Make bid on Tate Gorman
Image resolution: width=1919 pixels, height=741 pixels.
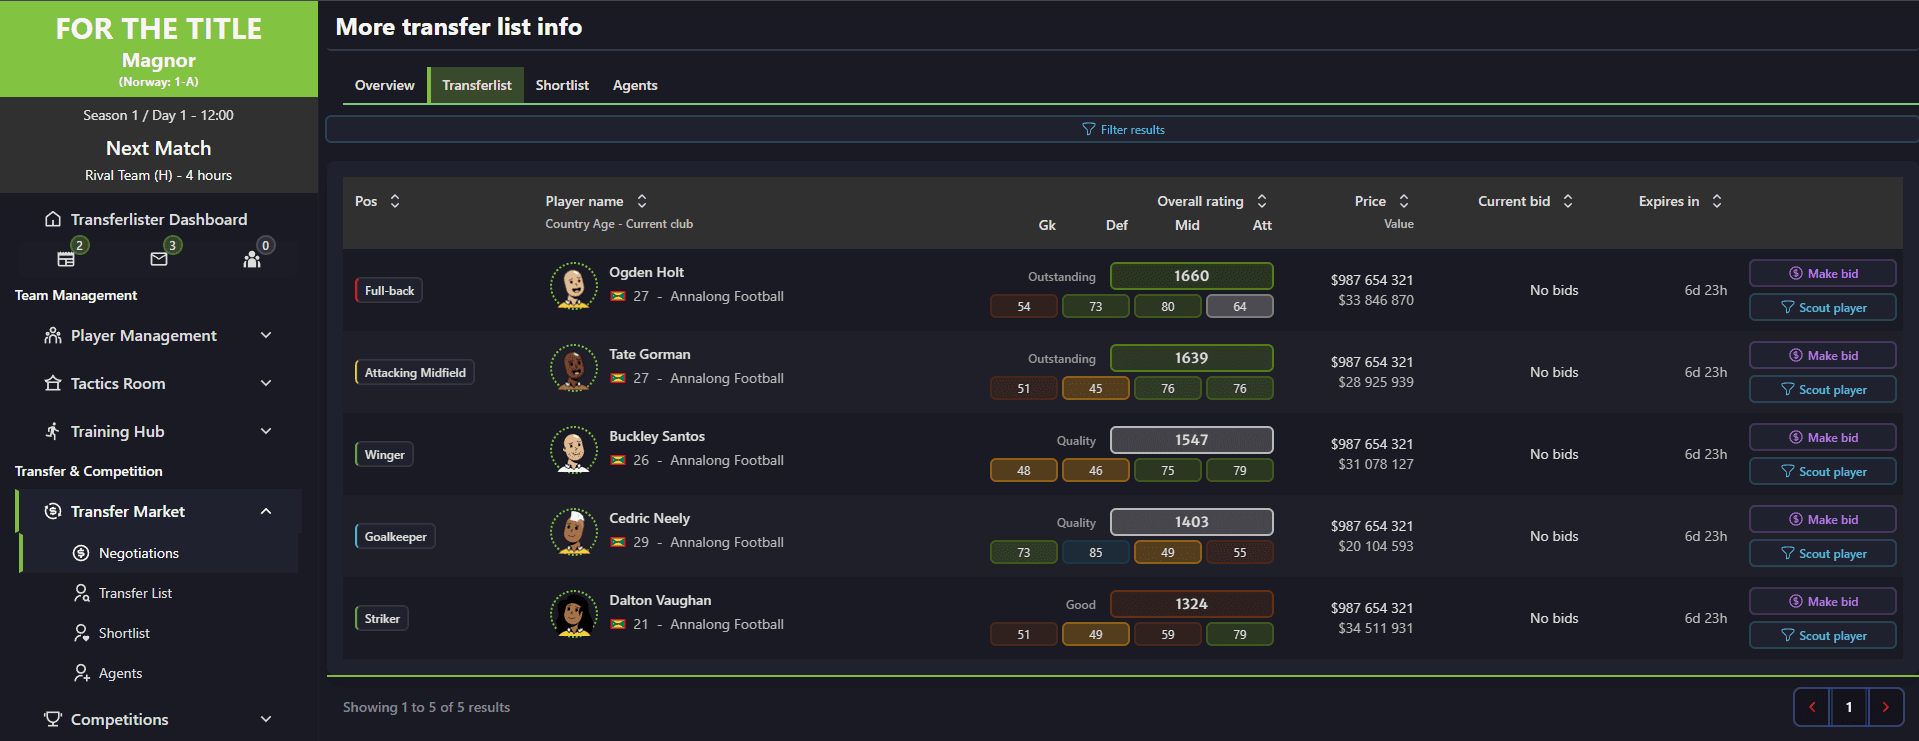point(1822,356)
